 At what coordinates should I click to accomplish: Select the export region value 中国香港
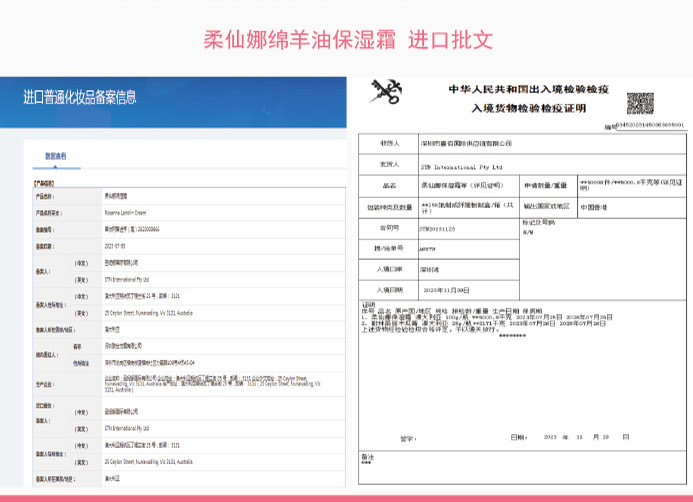pos(594,207)
